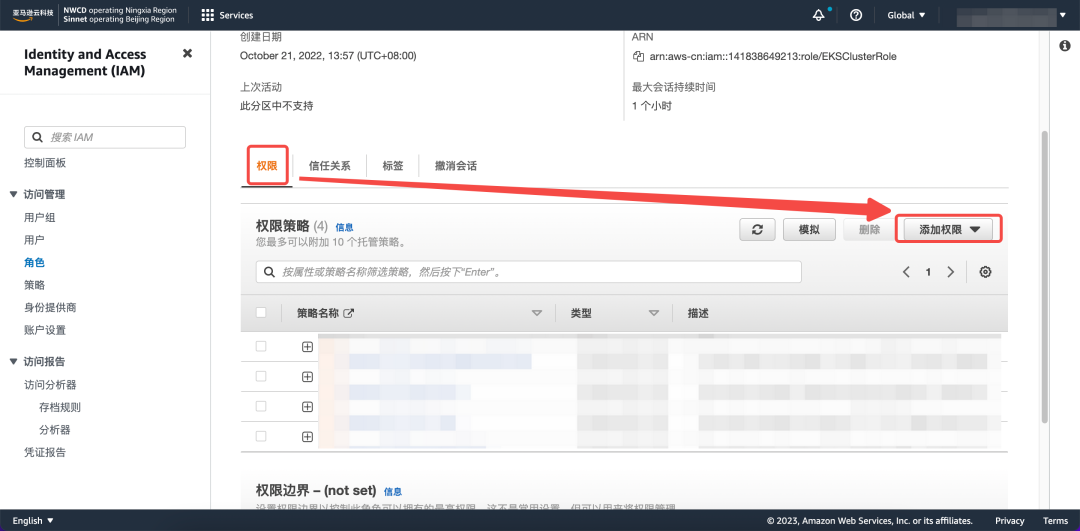Open 身份提供商 in the sidebar
The image size is (1080, 531).
[50, 308]
